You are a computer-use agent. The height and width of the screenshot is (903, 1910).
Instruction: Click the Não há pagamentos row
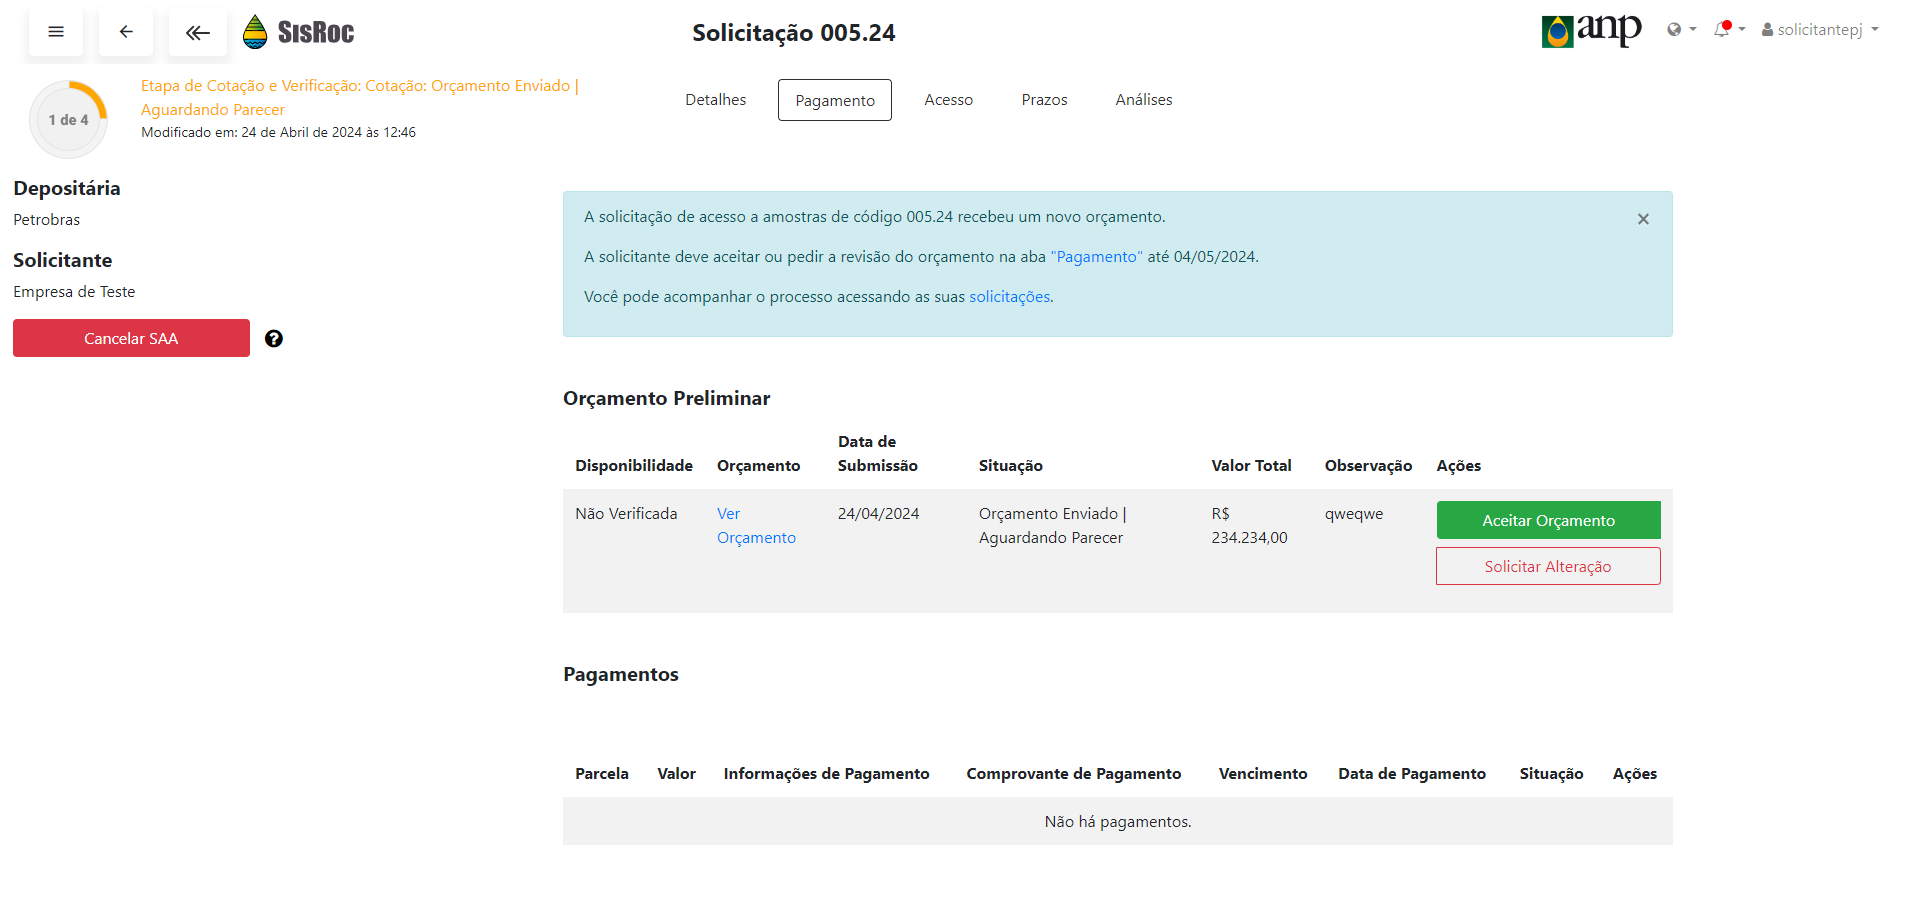pos(1117,821)
